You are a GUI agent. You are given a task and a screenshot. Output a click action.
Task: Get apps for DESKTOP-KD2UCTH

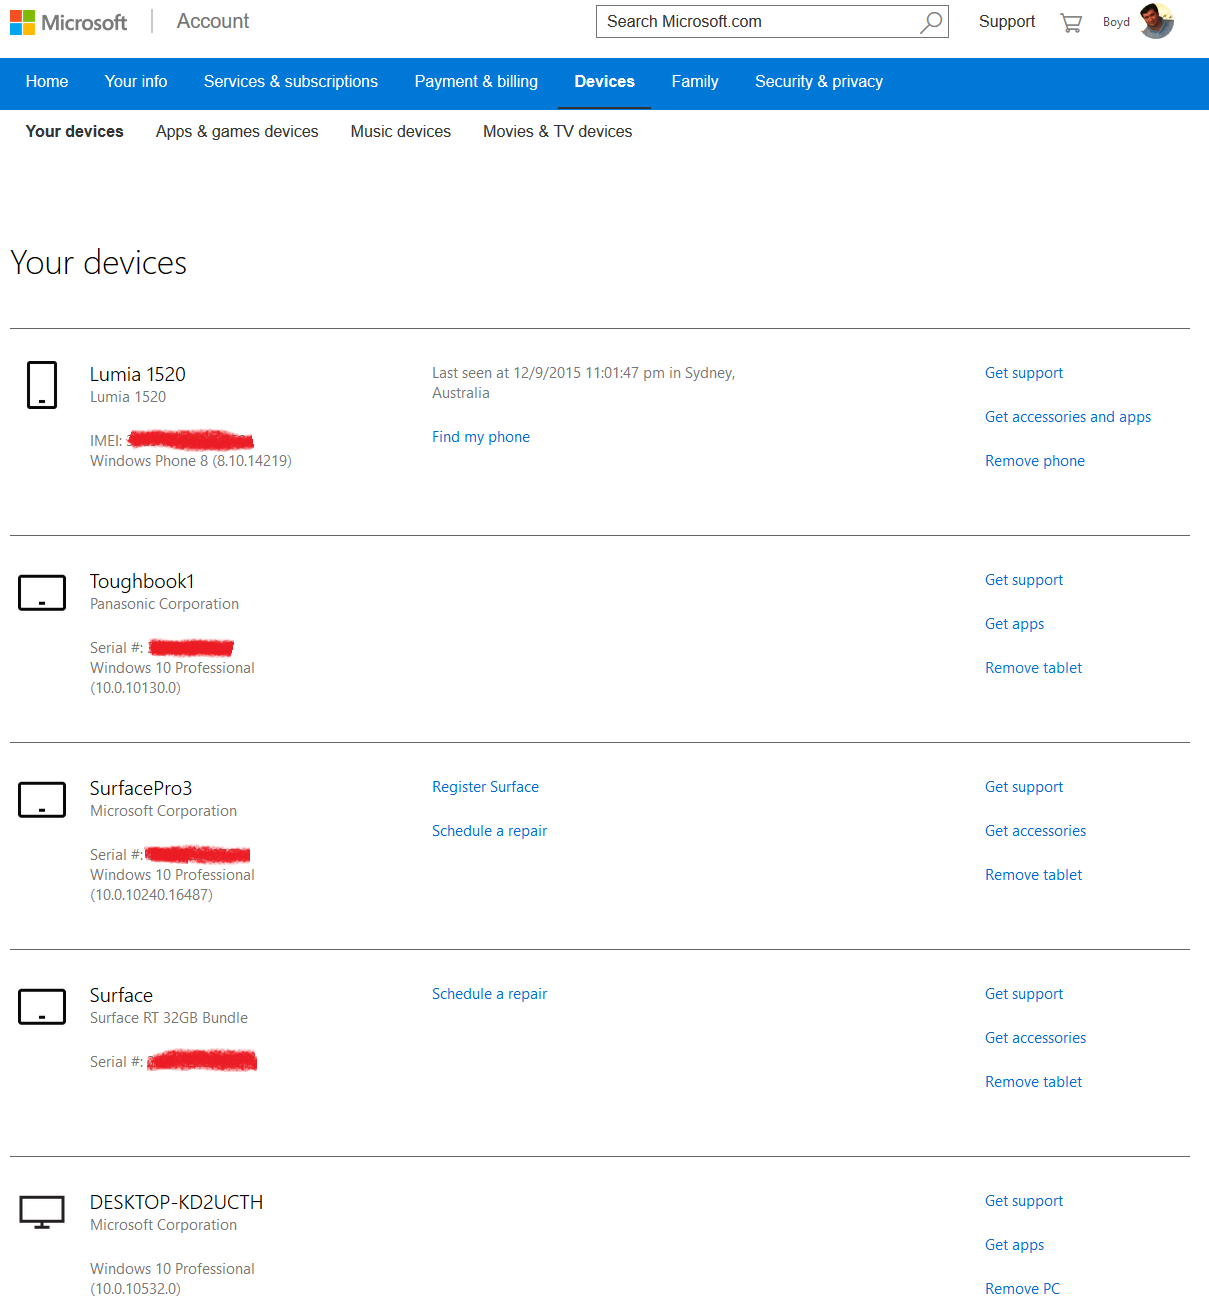pyautogui.click(x=1014, y=1245)
